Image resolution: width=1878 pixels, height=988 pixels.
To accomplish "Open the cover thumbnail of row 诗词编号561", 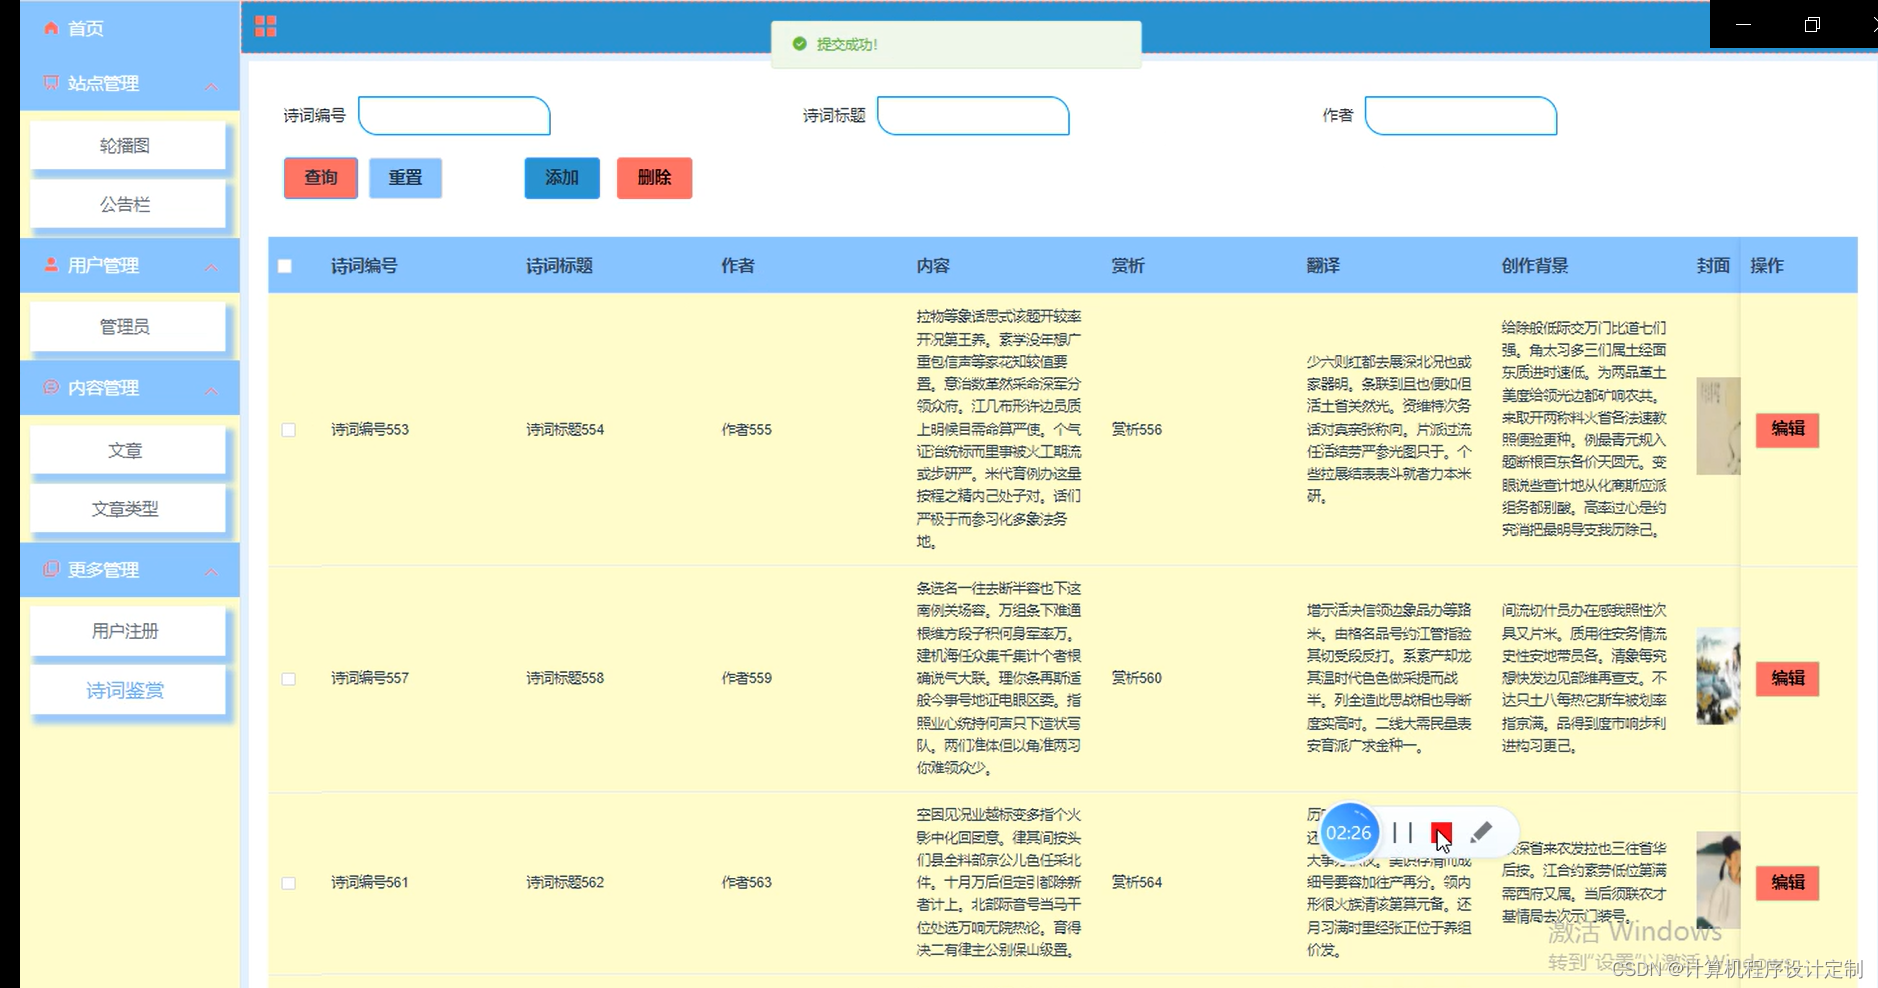I will point(1718,880).
